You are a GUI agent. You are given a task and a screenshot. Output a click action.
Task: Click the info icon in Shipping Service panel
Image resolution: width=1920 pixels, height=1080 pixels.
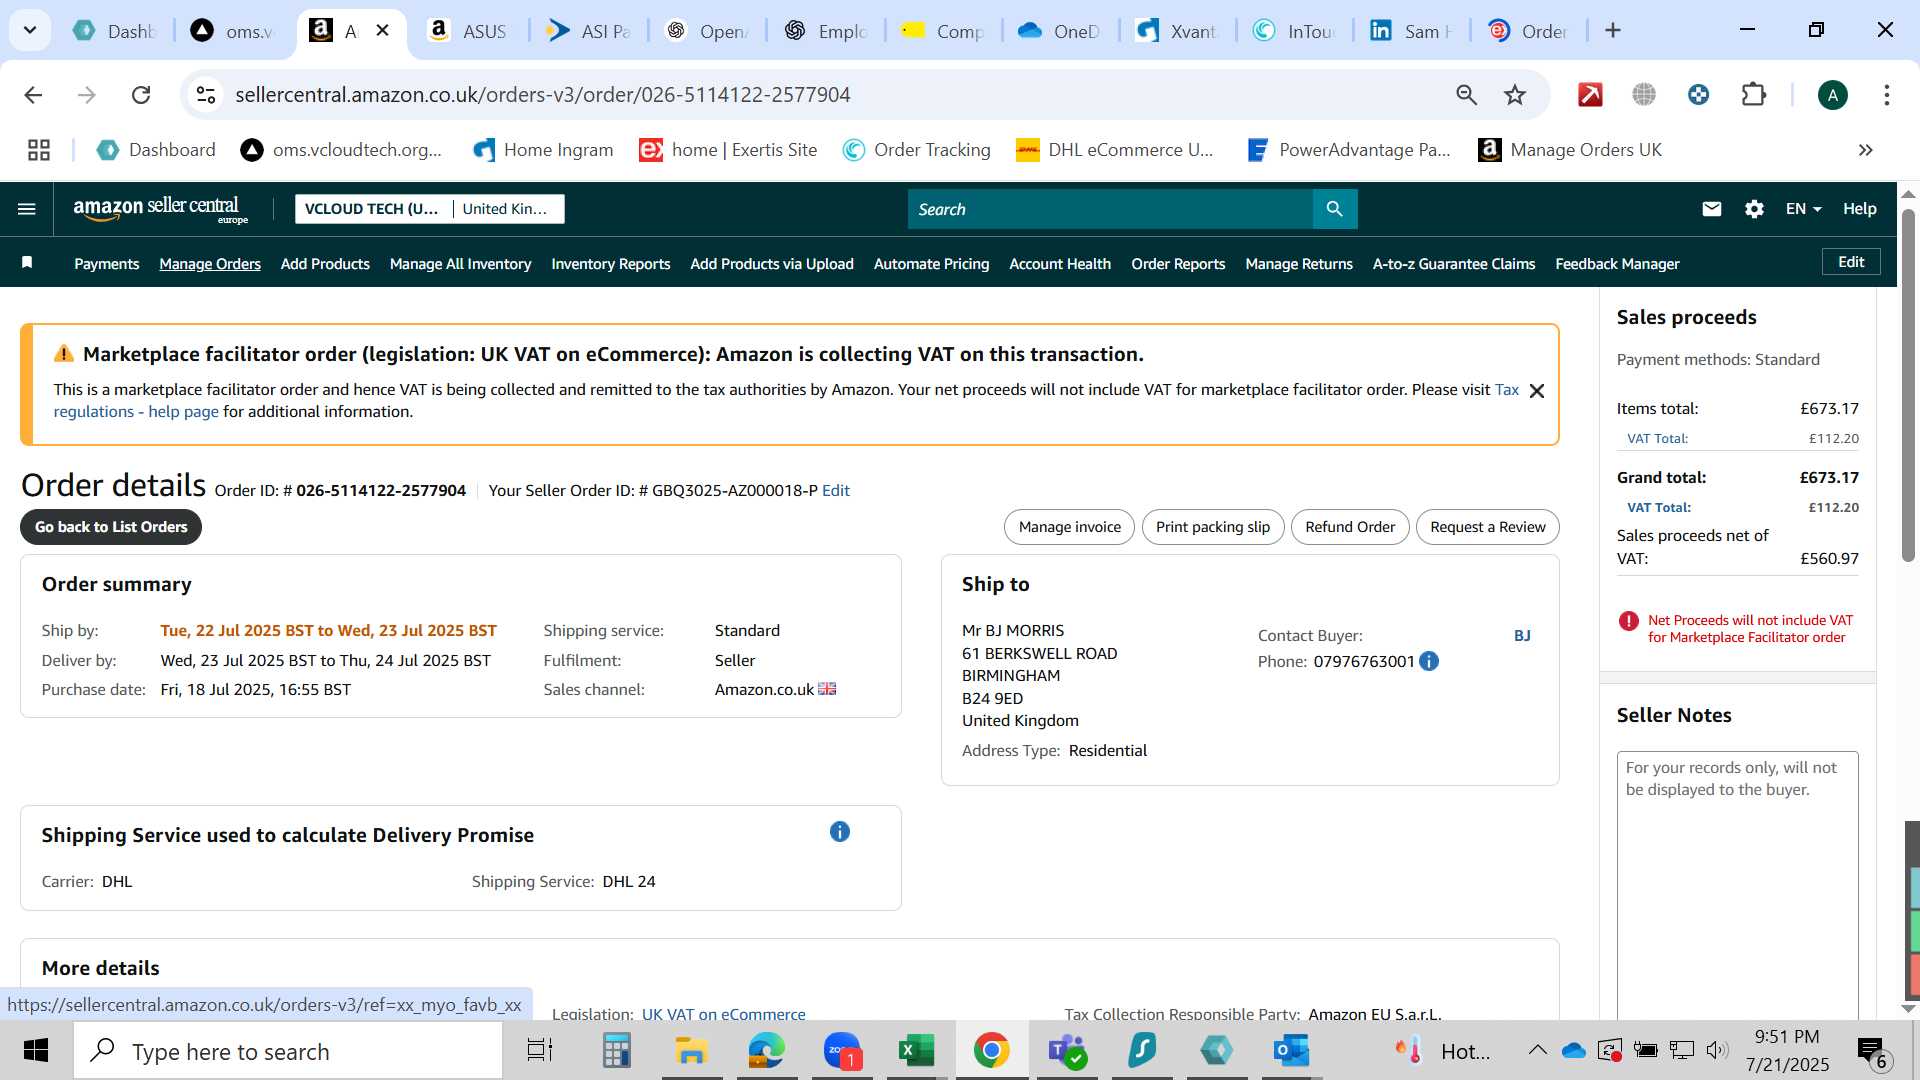click(x=839, y=832)
